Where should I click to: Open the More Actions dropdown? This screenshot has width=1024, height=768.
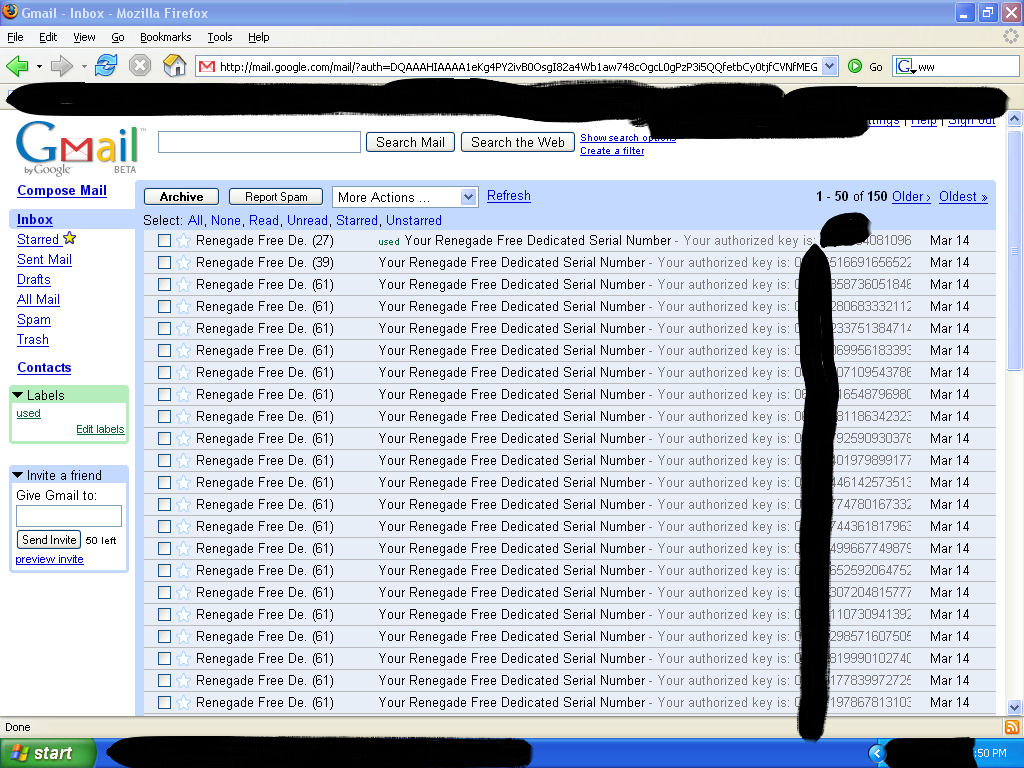pyautogui.click(x=405, y=197)
